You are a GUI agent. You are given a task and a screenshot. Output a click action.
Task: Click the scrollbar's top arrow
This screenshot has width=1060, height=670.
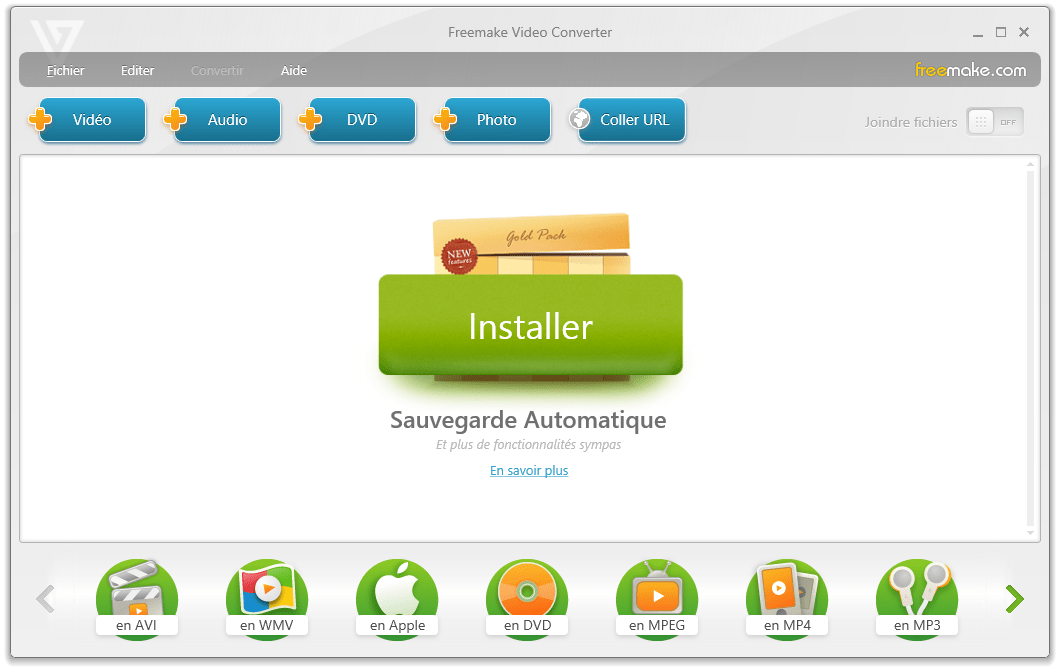1030,164
